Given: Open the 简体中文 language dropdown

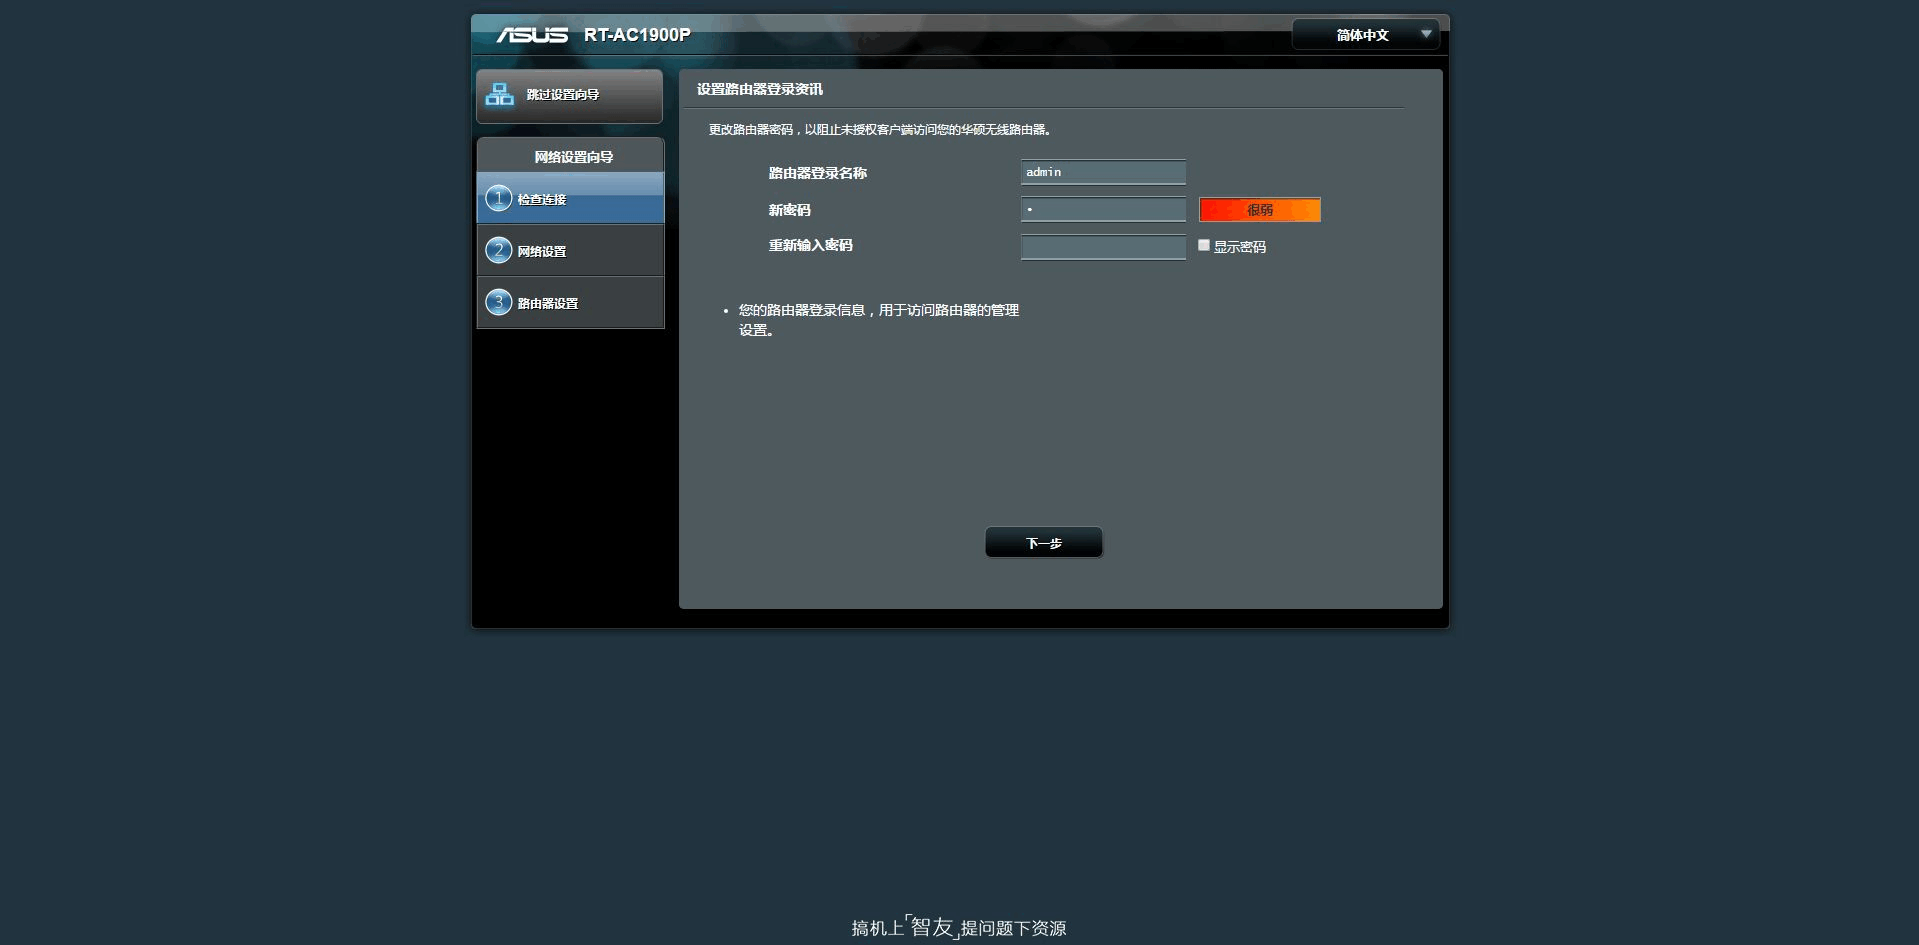Looking at the screenshot, I should pyautogui.click(x=1365, y=35).
